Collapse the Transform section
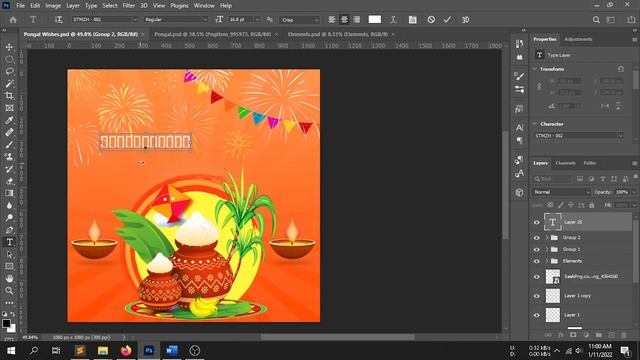This screenshot has width=640, height=360. 535,69
